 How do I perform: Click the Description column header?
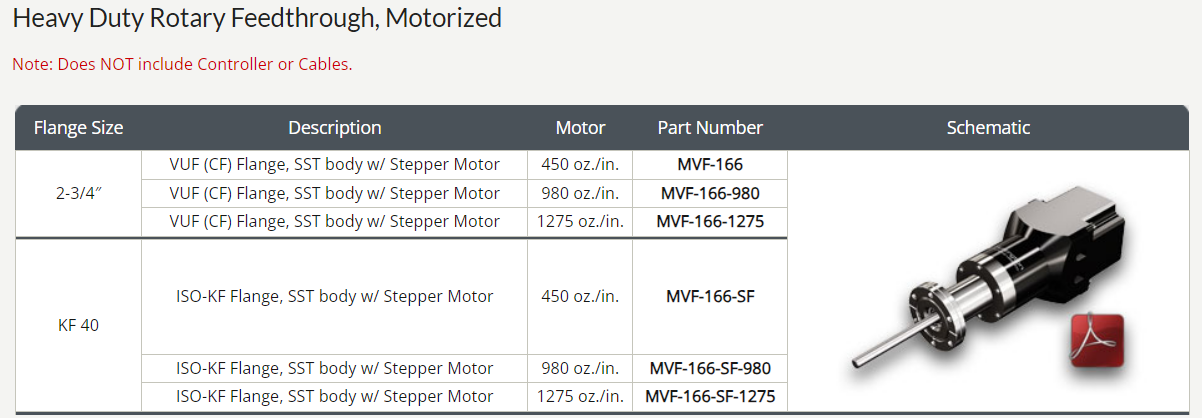pos(335,128)
